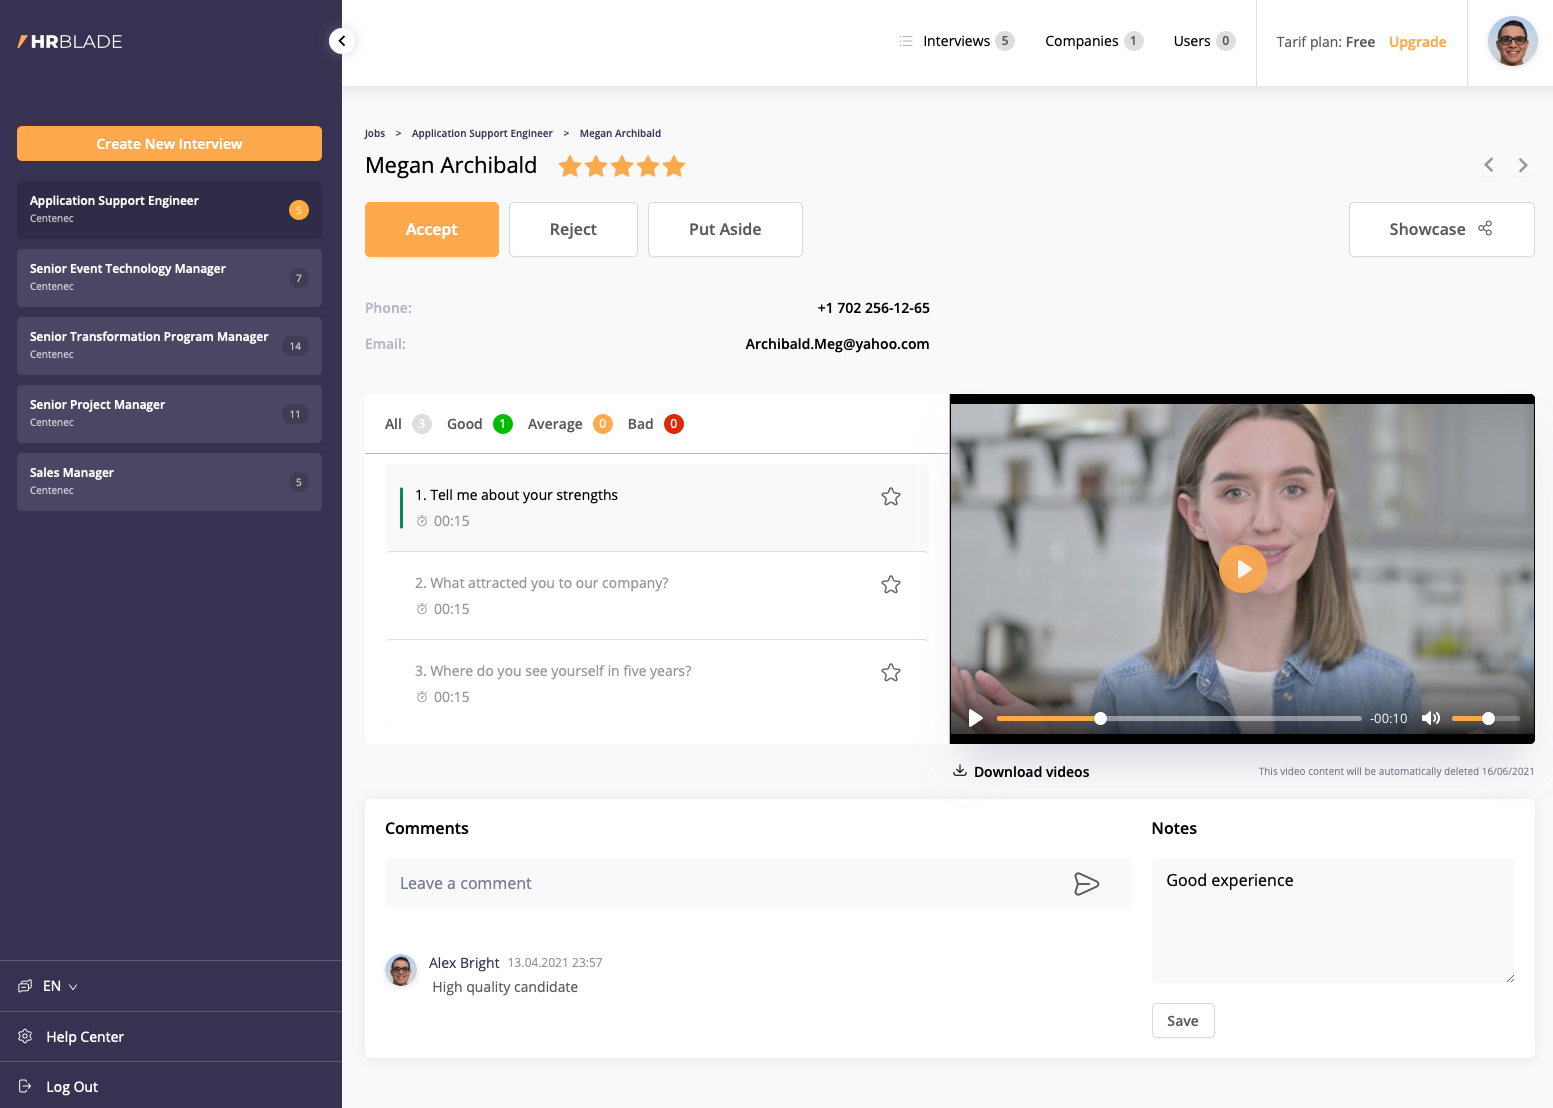Open the Help Center gear icon
This screenshot has height=1108, width=1553.
pos(26,1037)
